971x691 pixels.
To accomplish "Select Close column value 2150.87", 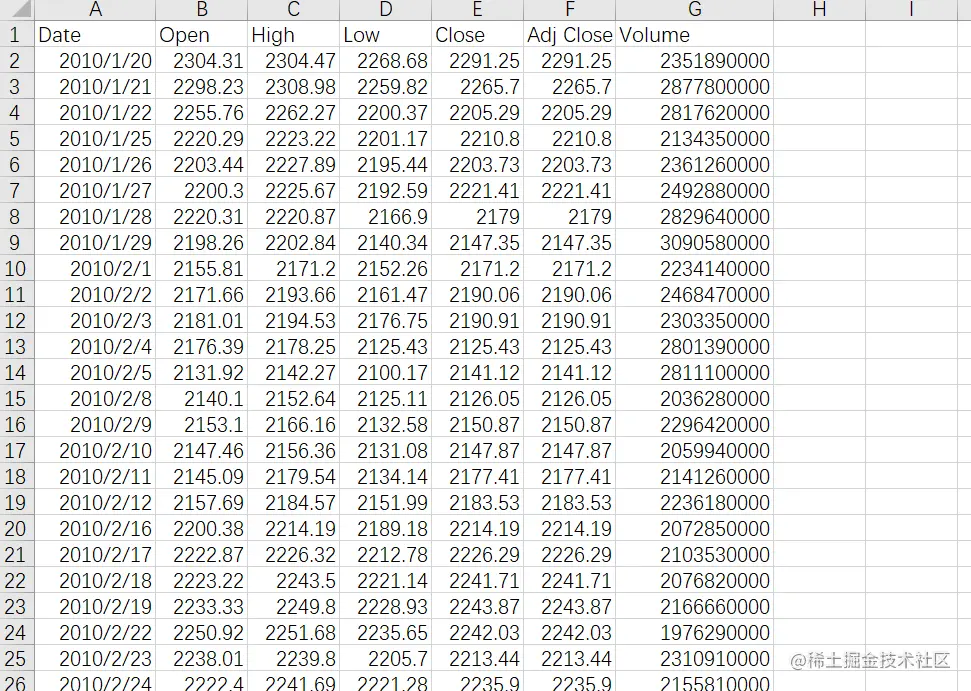I will (x=477, y=425).
